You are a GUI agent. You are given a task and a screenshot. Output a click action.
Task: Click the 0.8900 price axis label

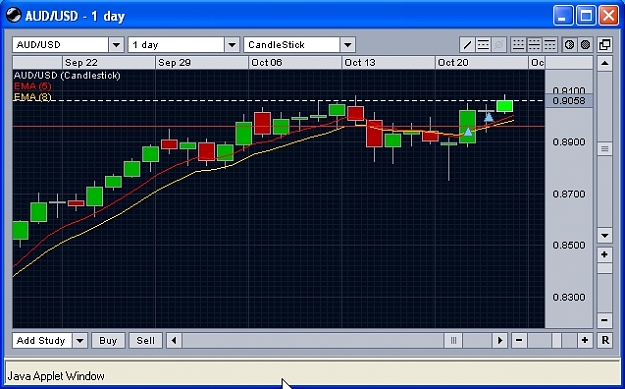click(x=569, y=142)
